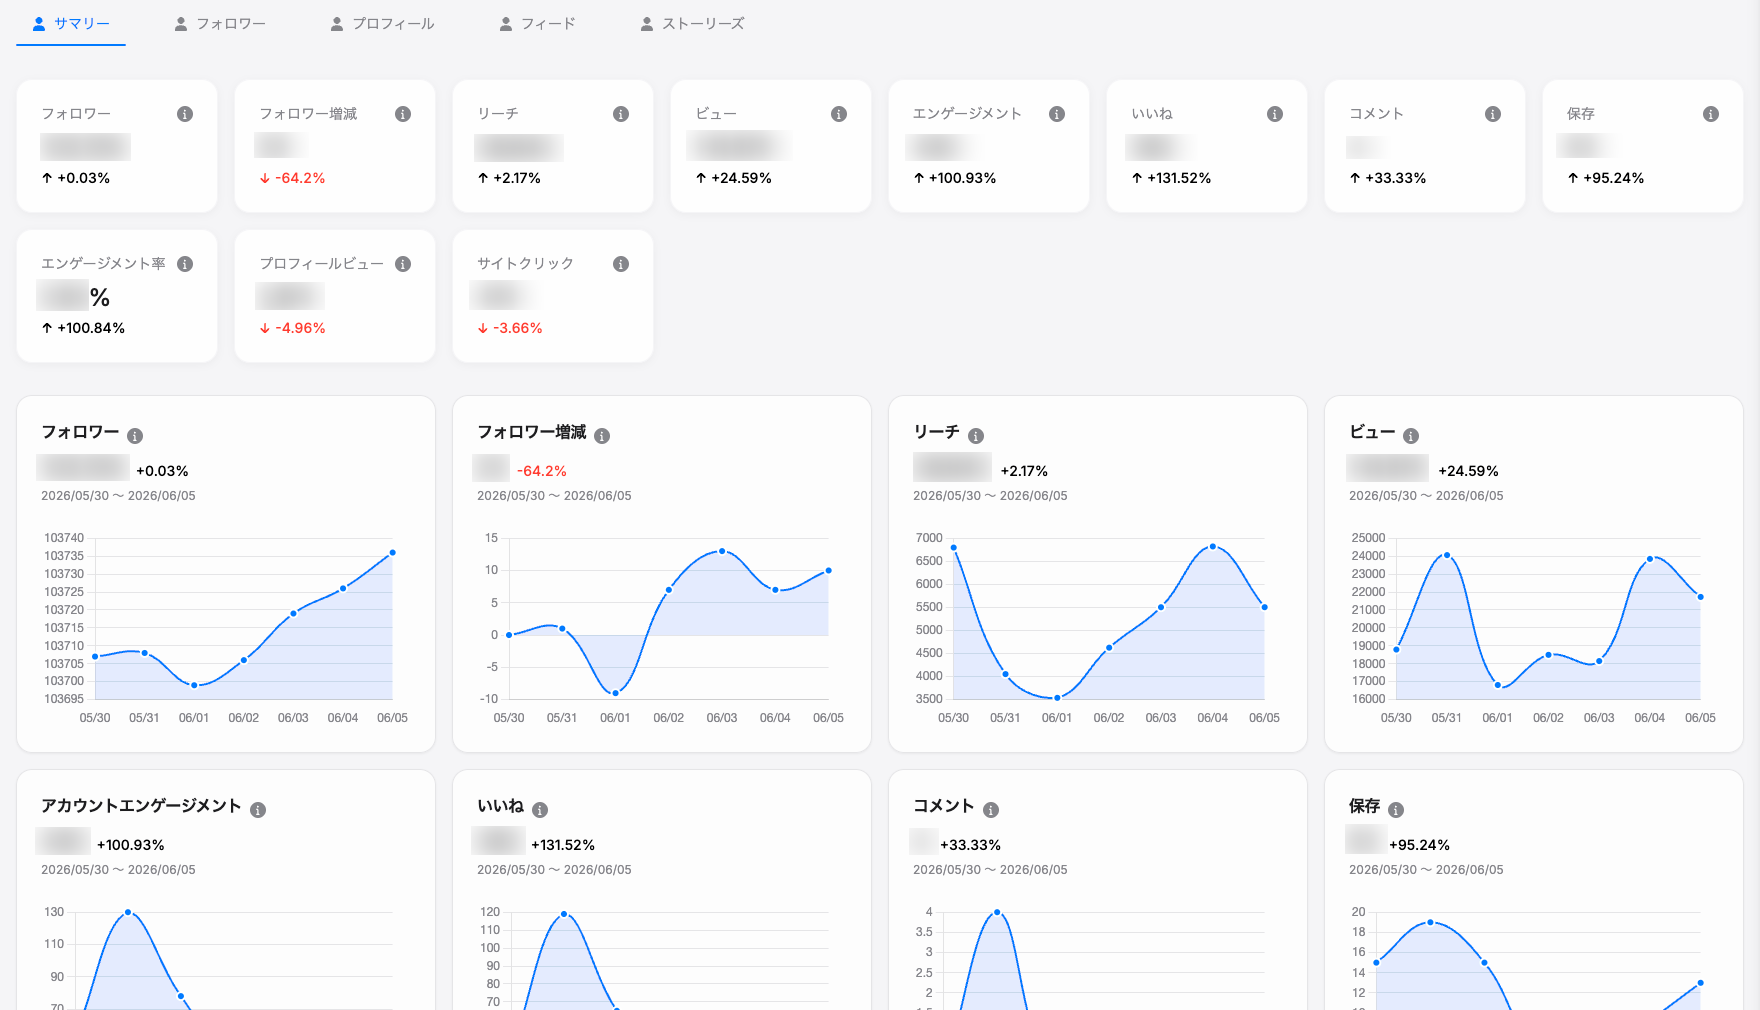This screenshot has width=1760, height=1010.
Task: Go to the ストーリーズ tab
Action: [693, 23]
